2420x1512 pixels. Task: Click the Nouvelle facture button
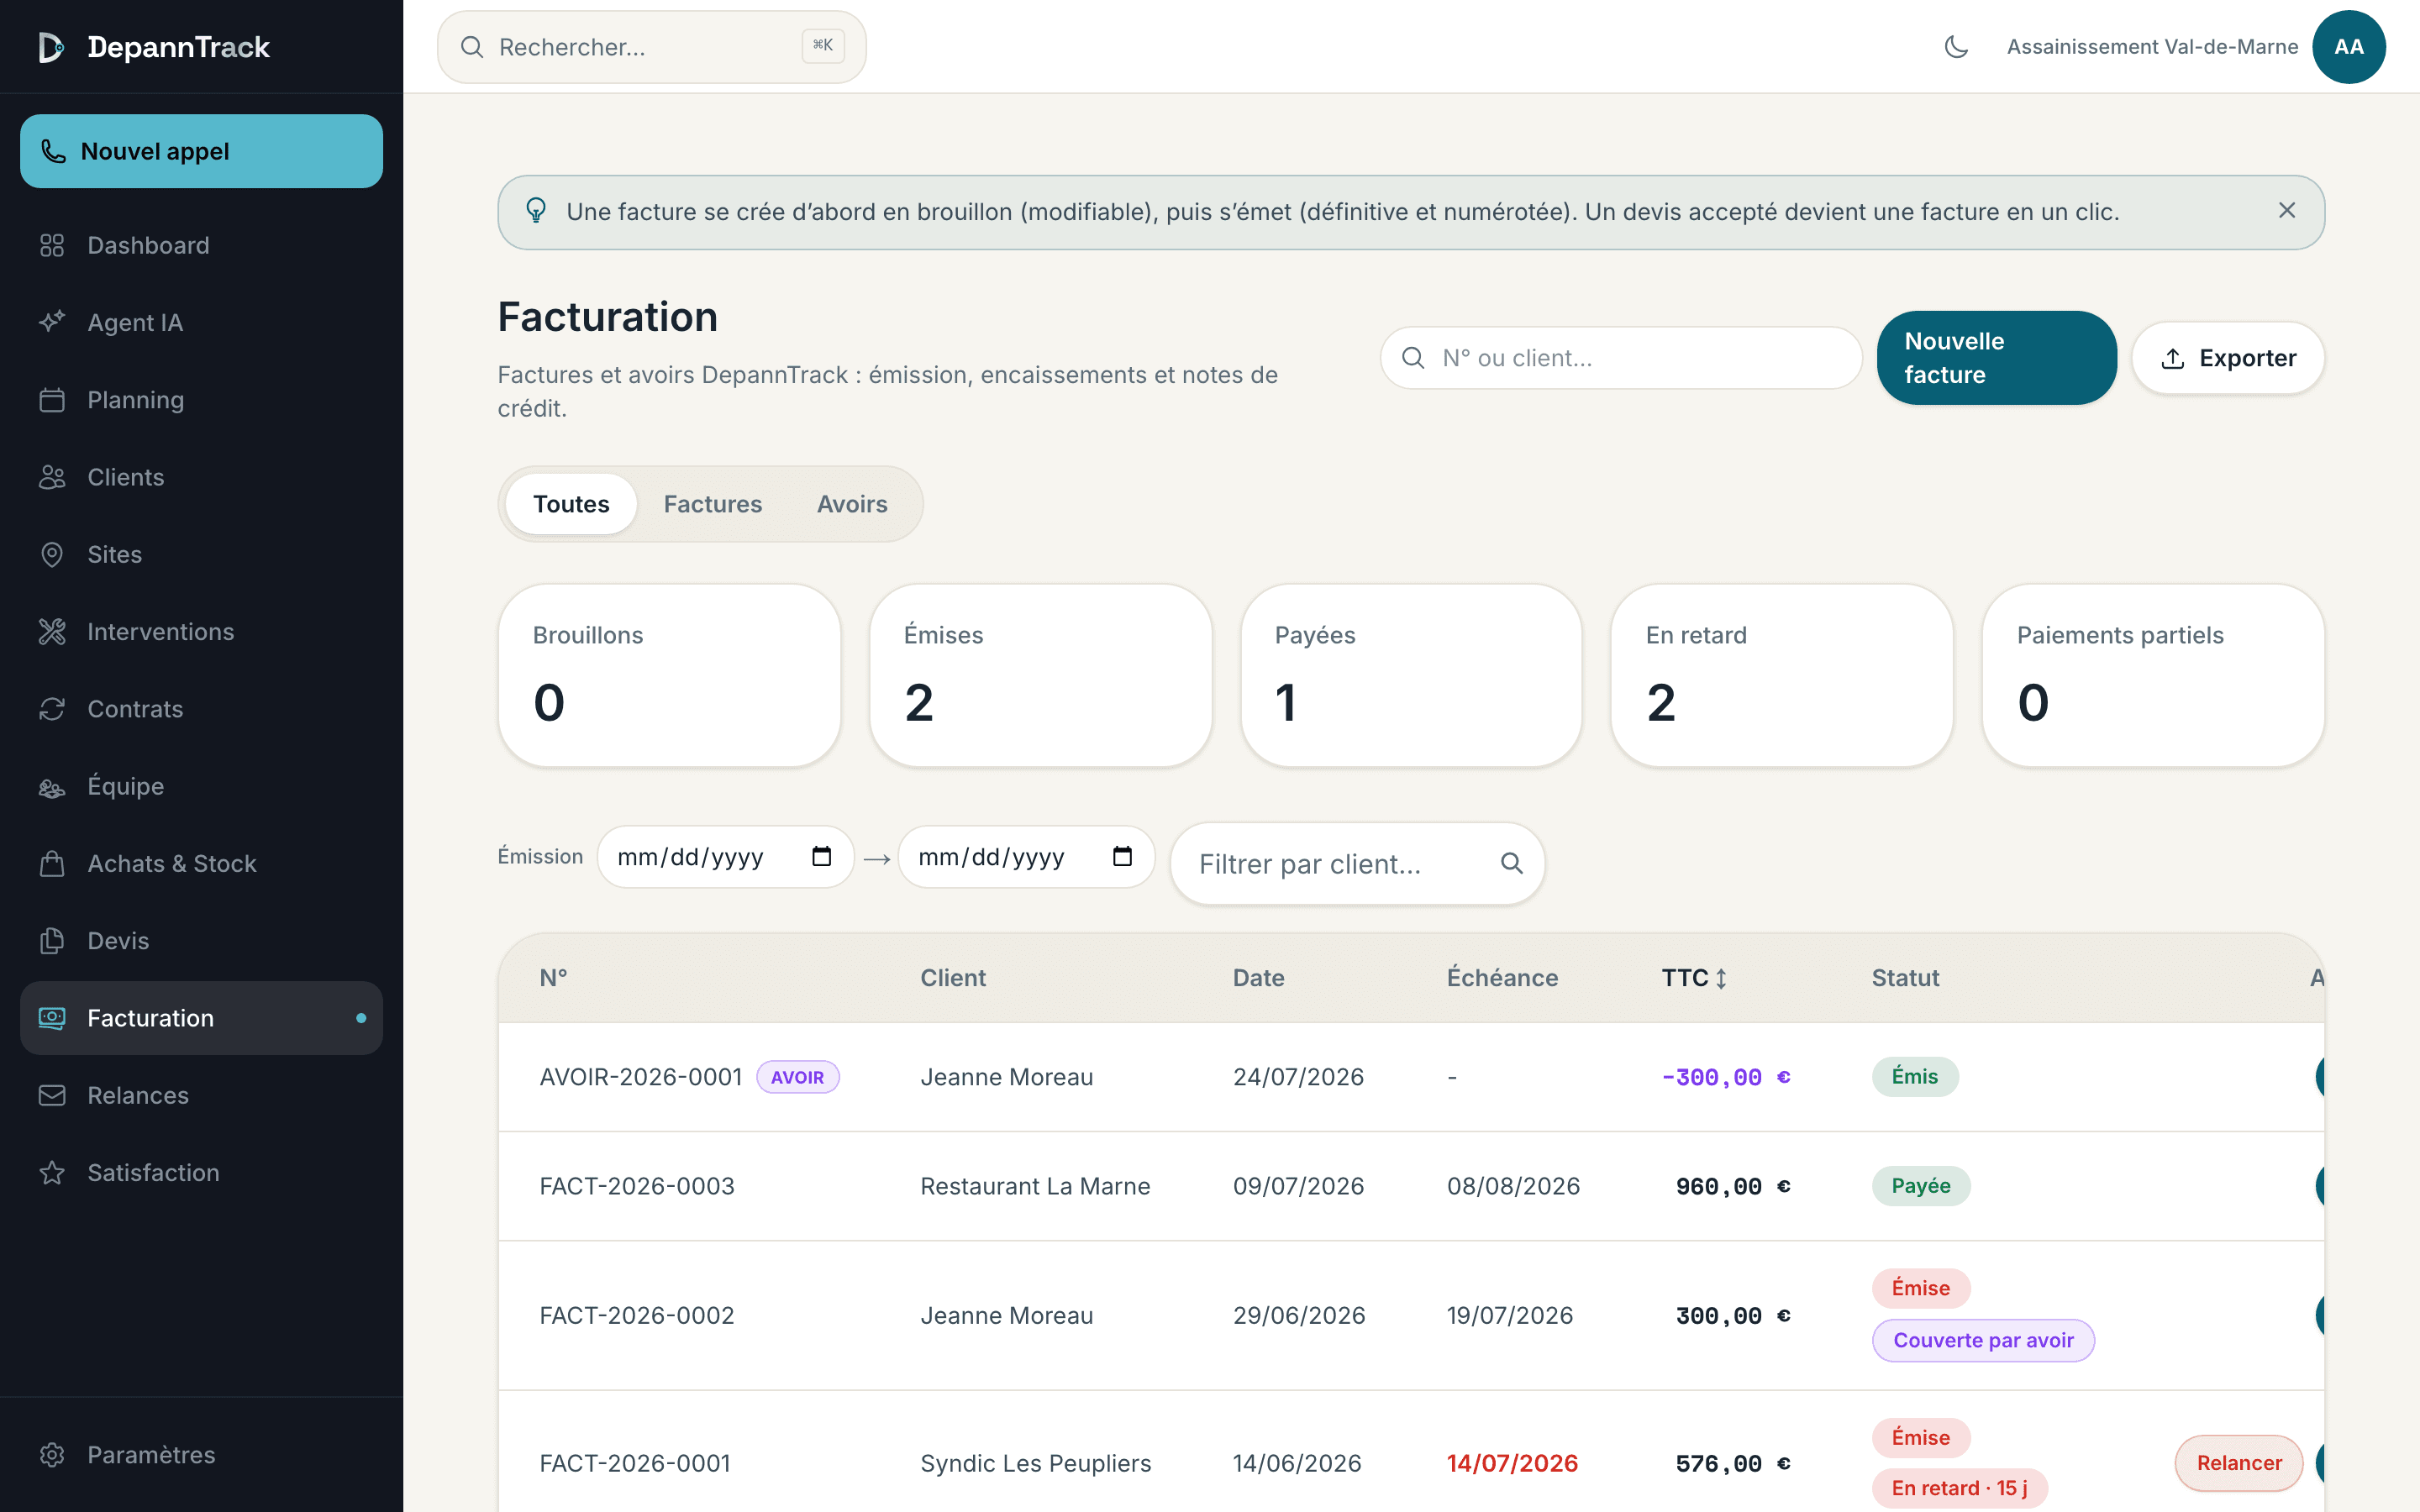click(1996, 358)
